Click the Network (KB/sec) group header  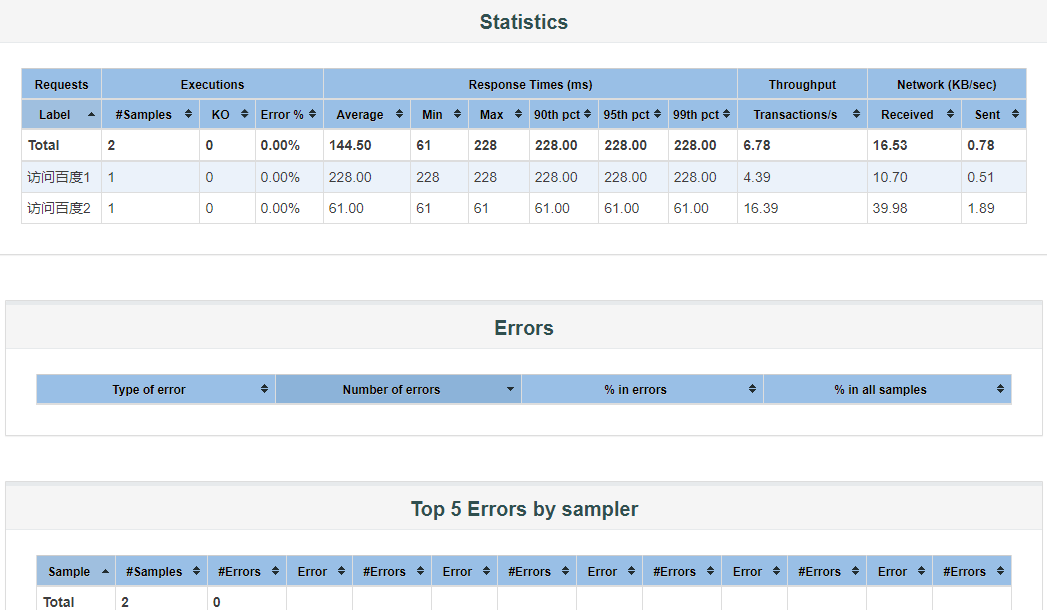947,85
